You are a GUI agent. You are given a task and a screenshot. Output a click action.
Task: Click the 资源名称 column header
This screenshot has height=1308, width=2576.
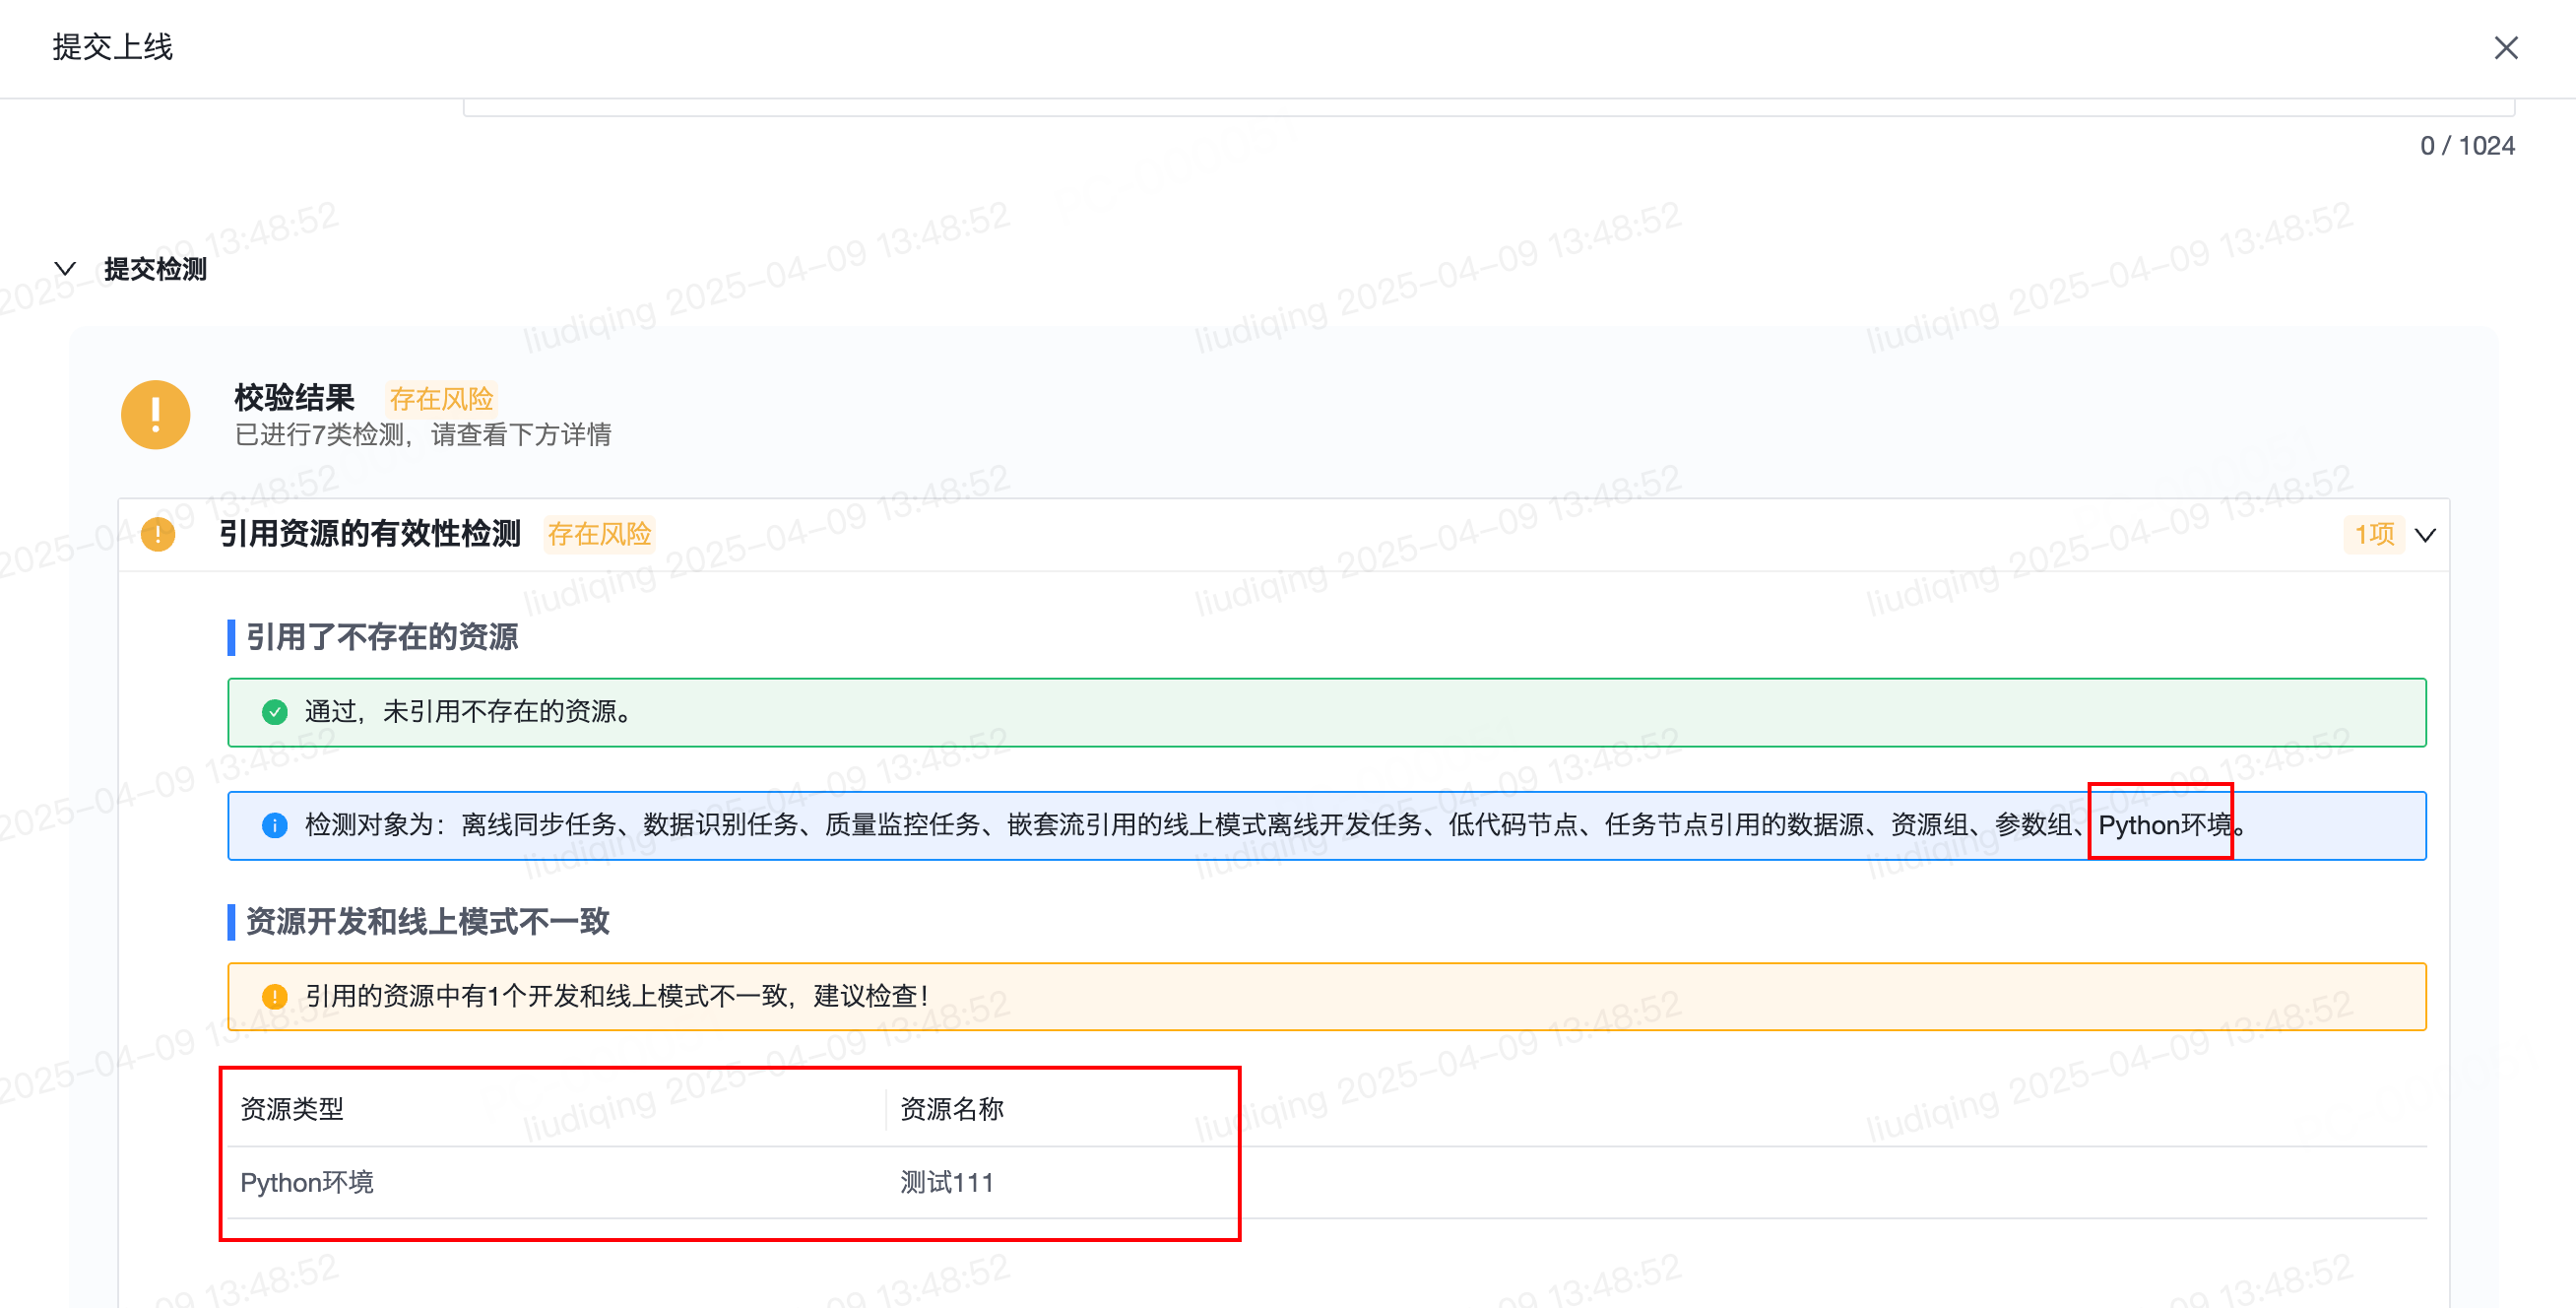tap(952, 1109)
